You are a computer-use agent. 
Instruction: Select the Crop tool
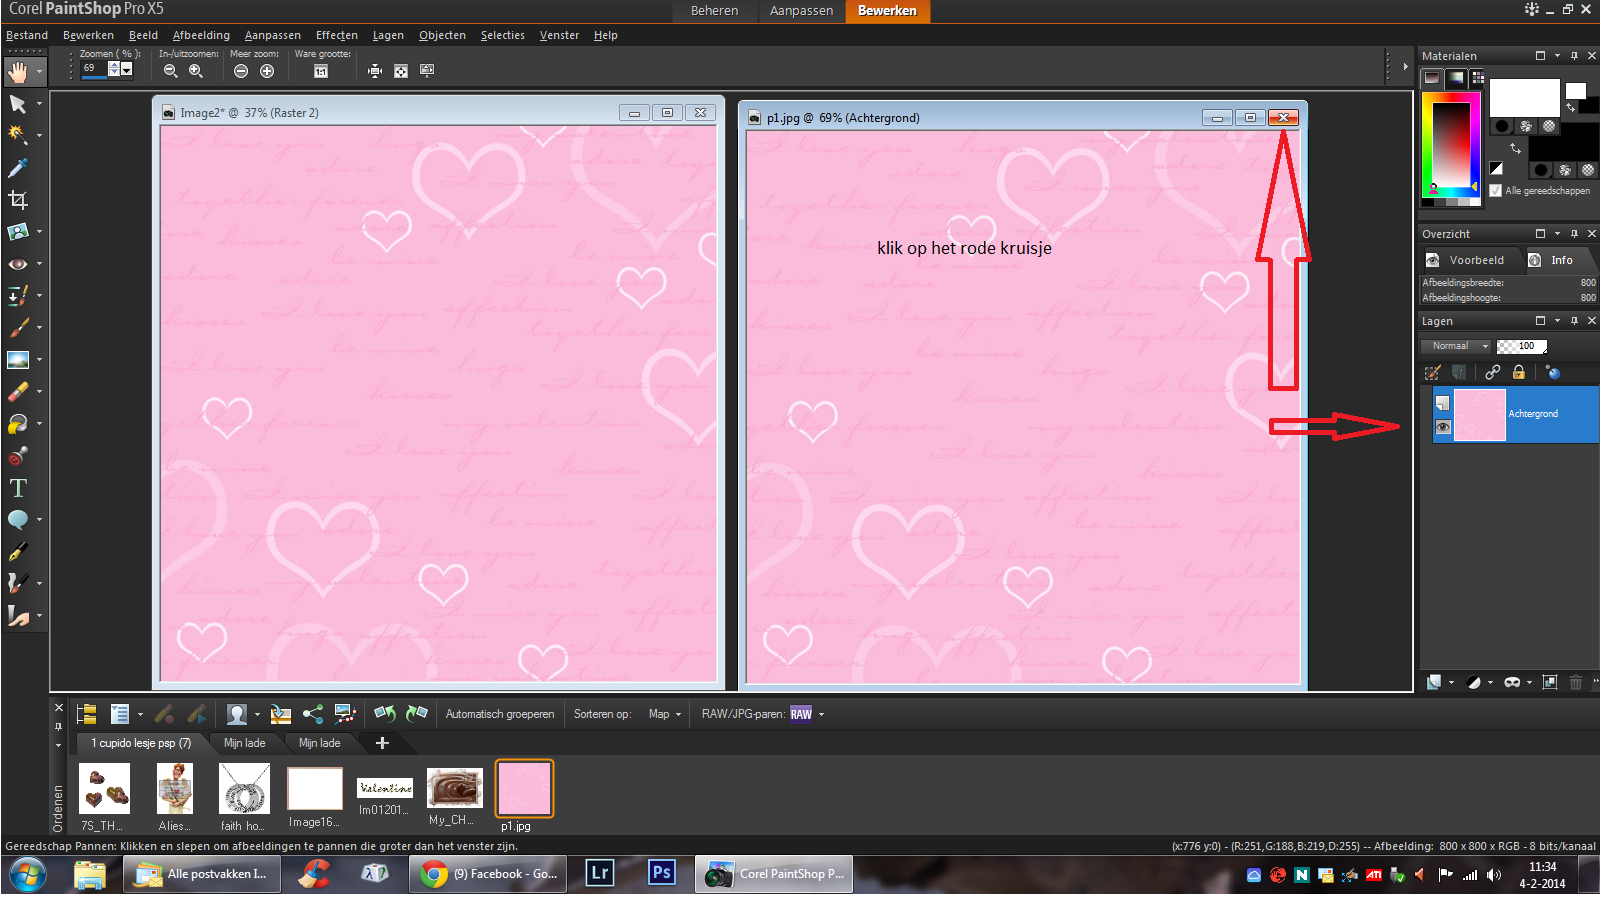coord(18,200)
